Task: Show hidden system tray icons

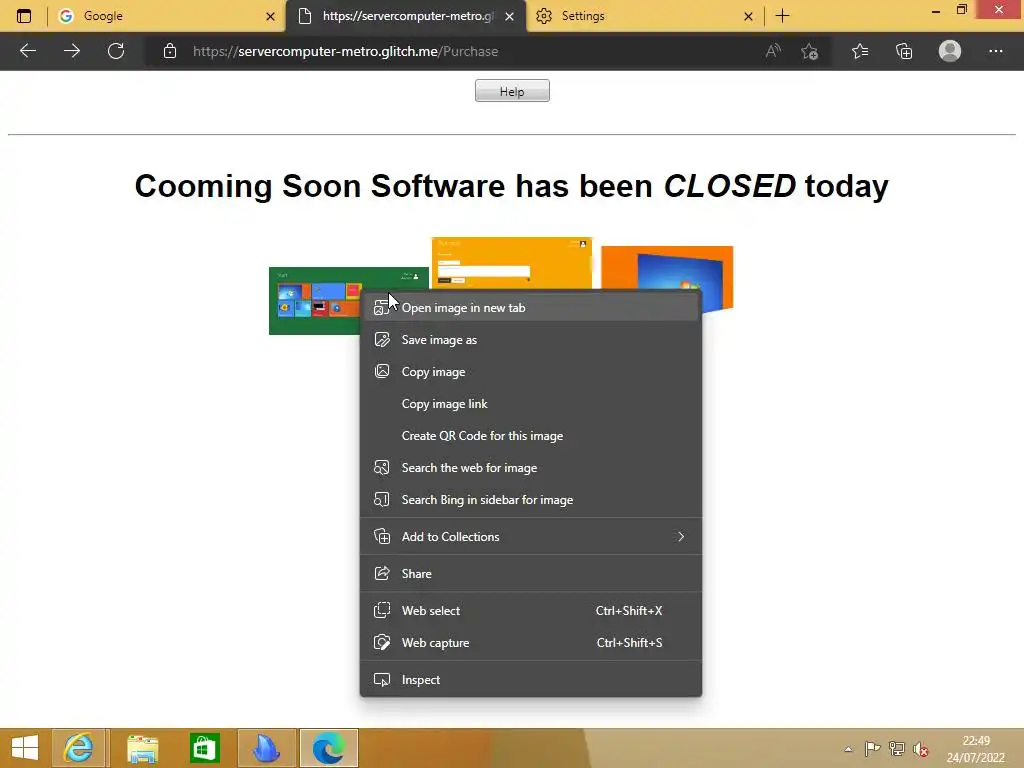Action: [848, 749]
